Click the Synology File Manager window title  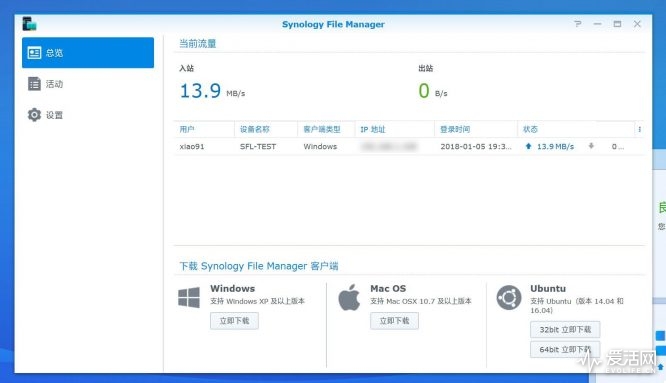pos(333,24)
